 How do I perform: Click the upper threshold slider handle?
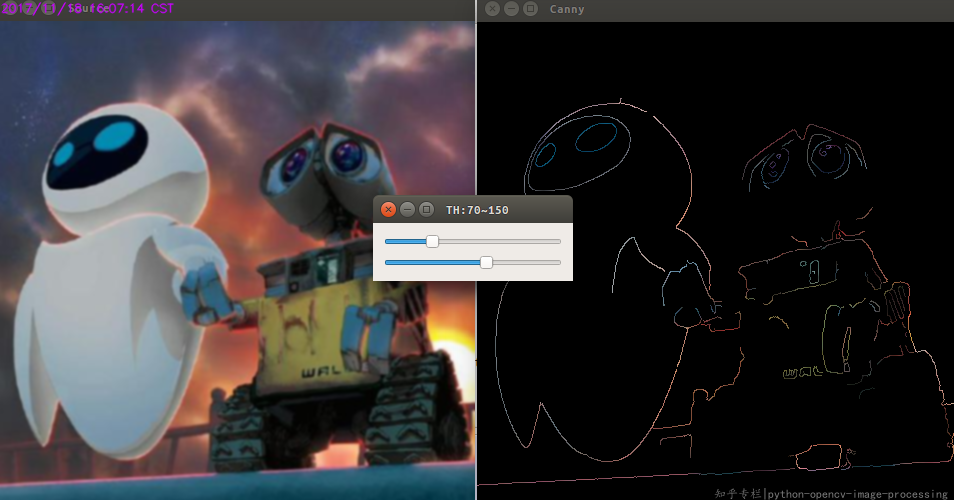(486, 263)
